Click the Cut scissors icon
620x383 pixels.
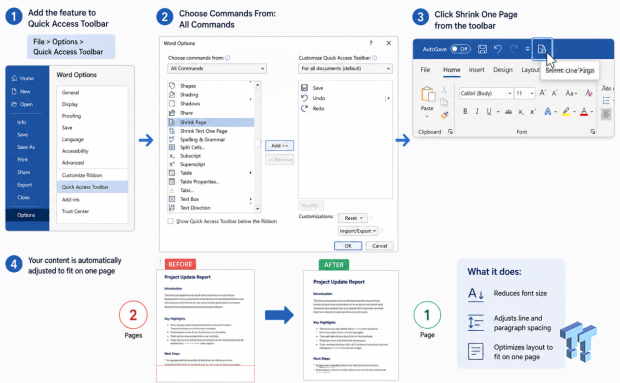pyautogui.click(x=444, y=90)
